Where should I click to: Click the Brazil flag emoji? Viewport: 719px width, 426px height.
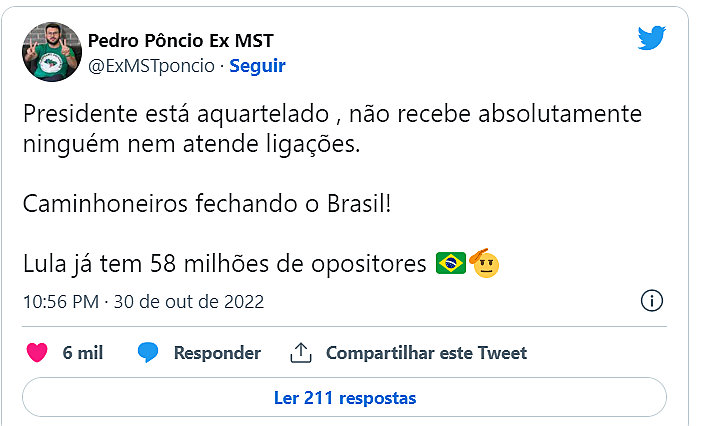coord(451,265)
